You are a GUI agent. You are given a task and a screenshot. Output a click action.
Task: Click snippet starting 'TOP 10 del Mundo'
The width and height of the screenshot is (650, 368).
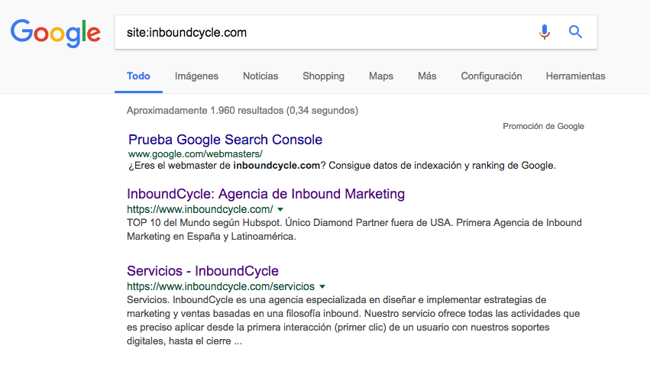(x=354, y=230)
